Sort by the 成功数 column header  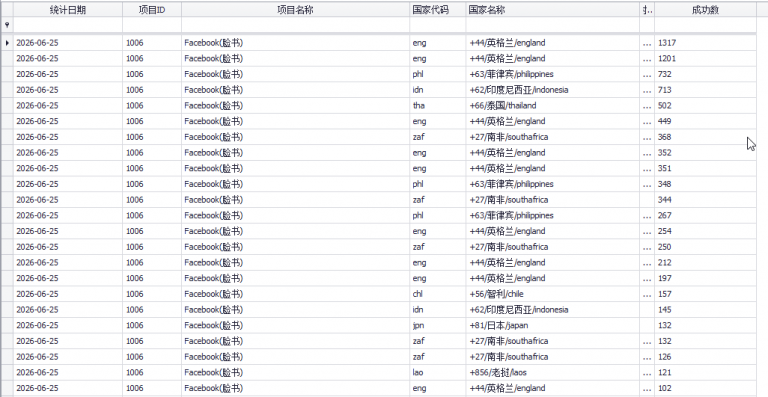(x=705, y=10)
